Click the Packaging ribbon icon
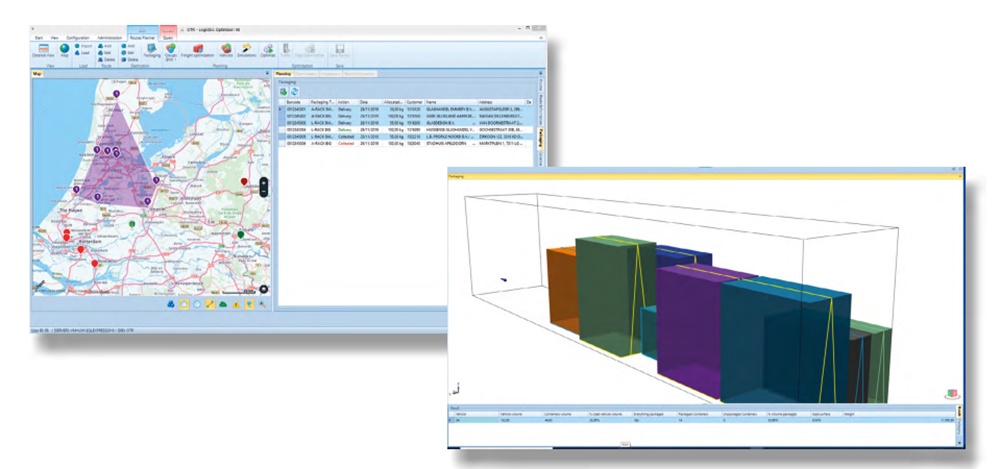This screenshot has height=469, width=1000. (152, 50)
